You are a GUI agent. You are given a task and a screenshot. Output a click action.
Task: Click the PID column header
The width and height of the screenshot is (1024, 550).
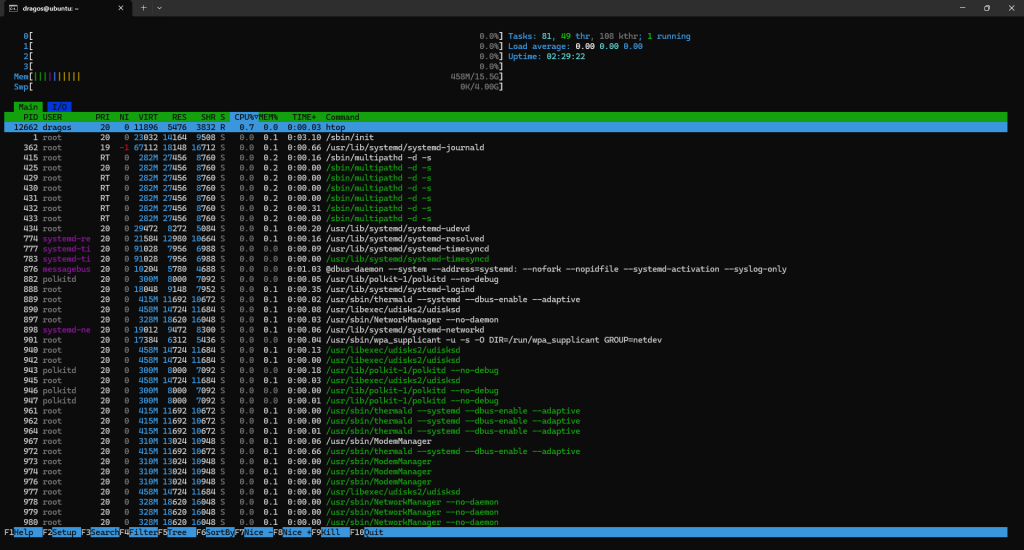(x=30, y=117)
